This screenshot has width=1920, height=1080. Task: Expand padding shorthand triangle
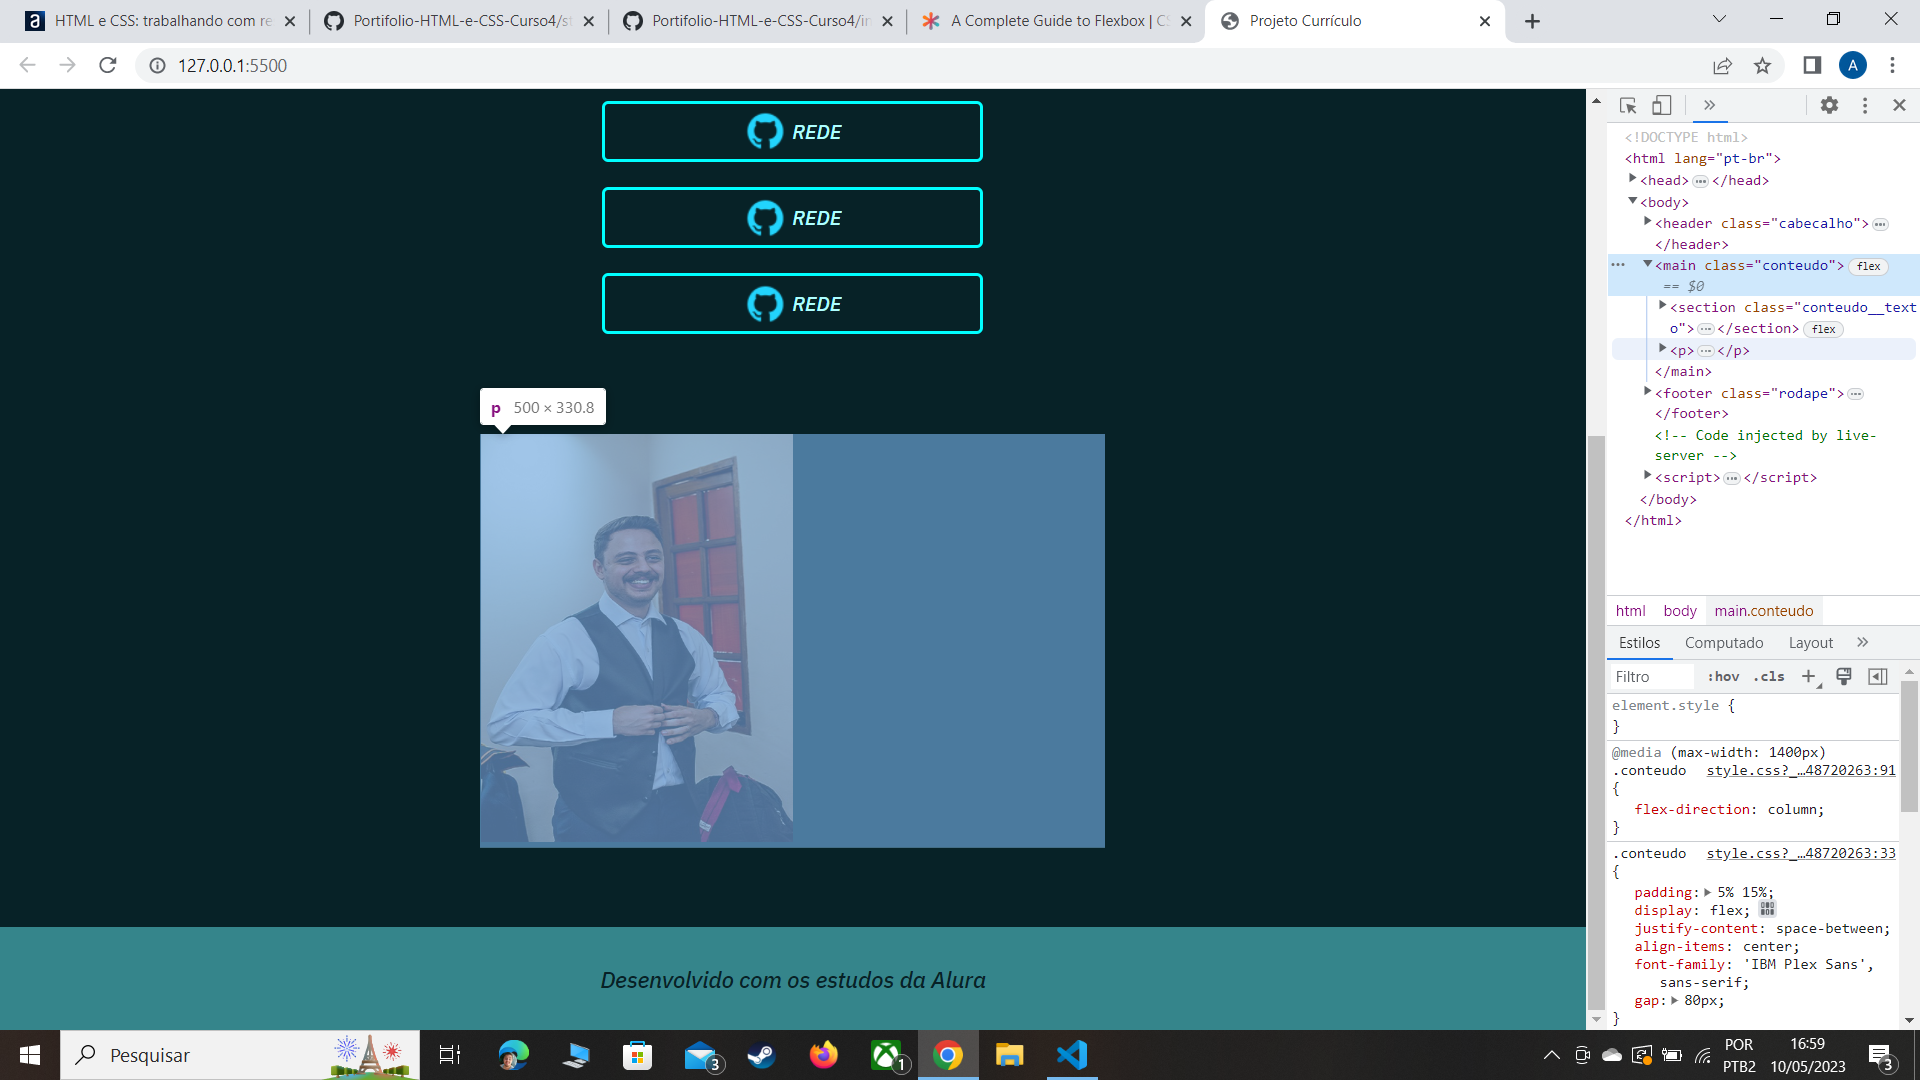pos(1708,892)
